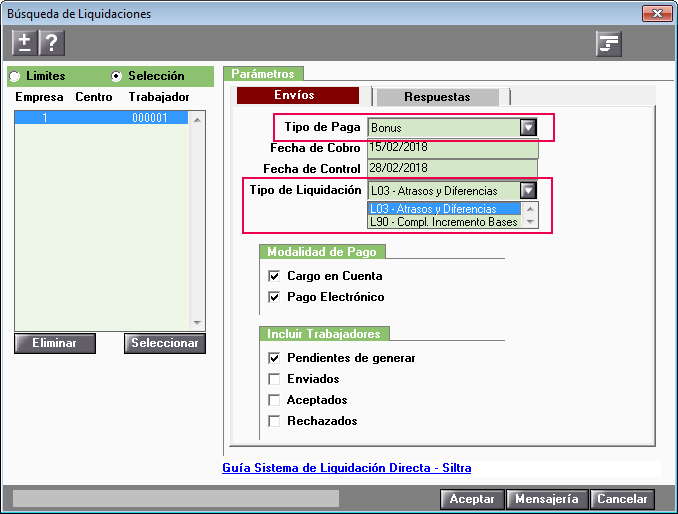Screen dimensions: 678x514
Task: Select the row with worker 000001
Action: tap(102, 118)
